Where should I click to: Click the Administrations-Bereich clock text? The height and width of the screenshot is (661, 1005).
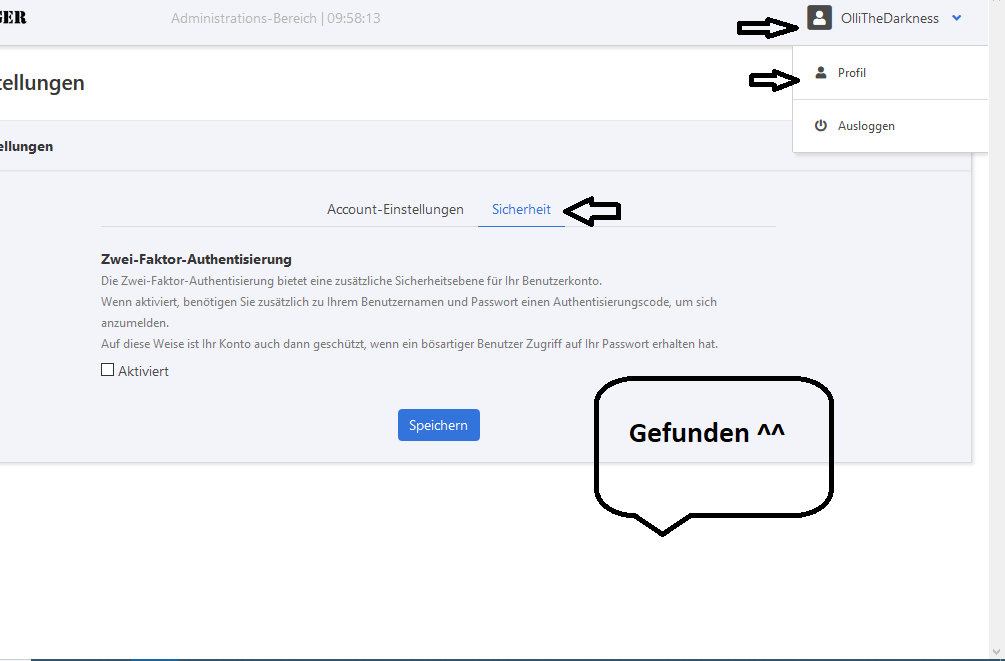pyautogui.click(x=275, y=18)
